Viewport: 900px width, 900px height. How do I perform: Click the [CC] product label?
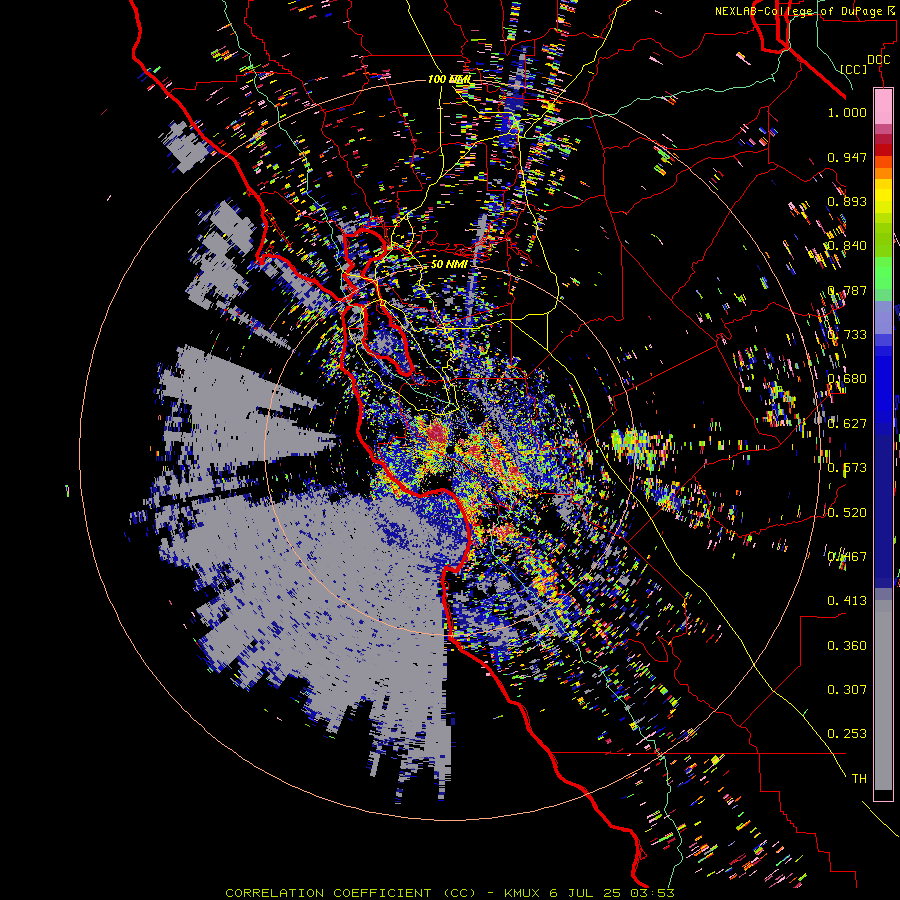[854, 69]
